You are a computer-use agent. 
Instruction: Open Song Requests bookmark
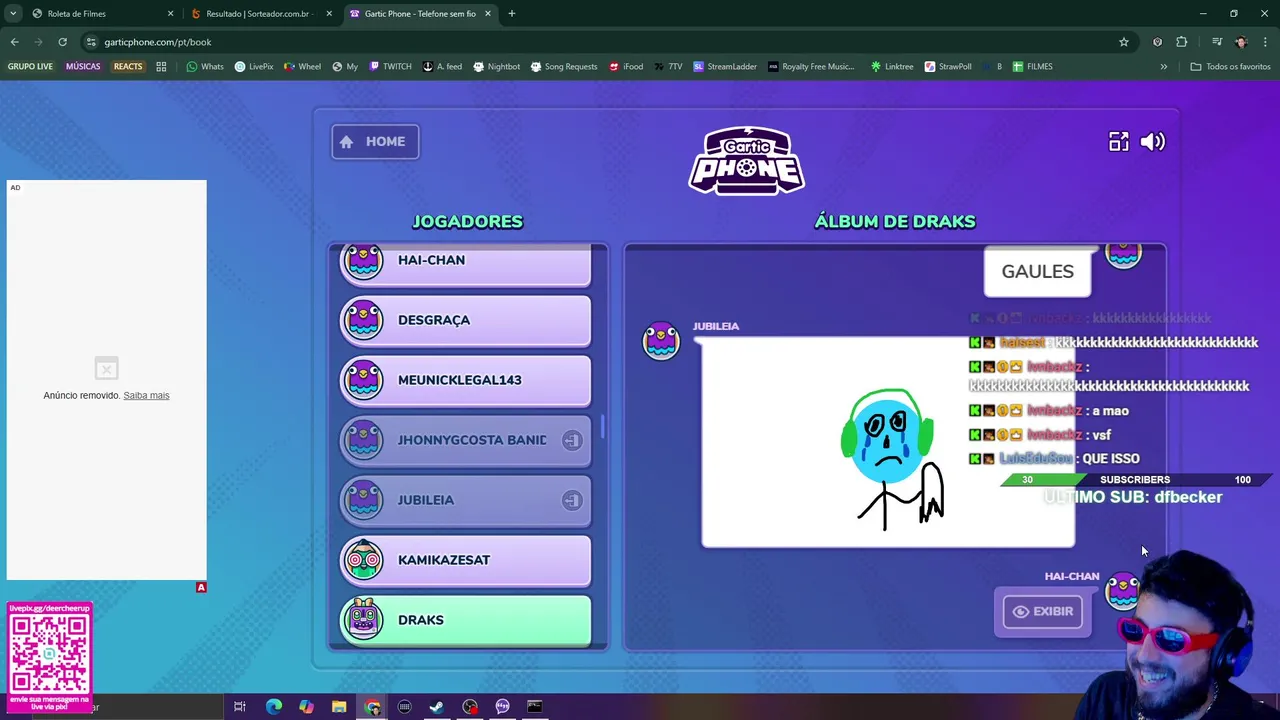[563, 67]
